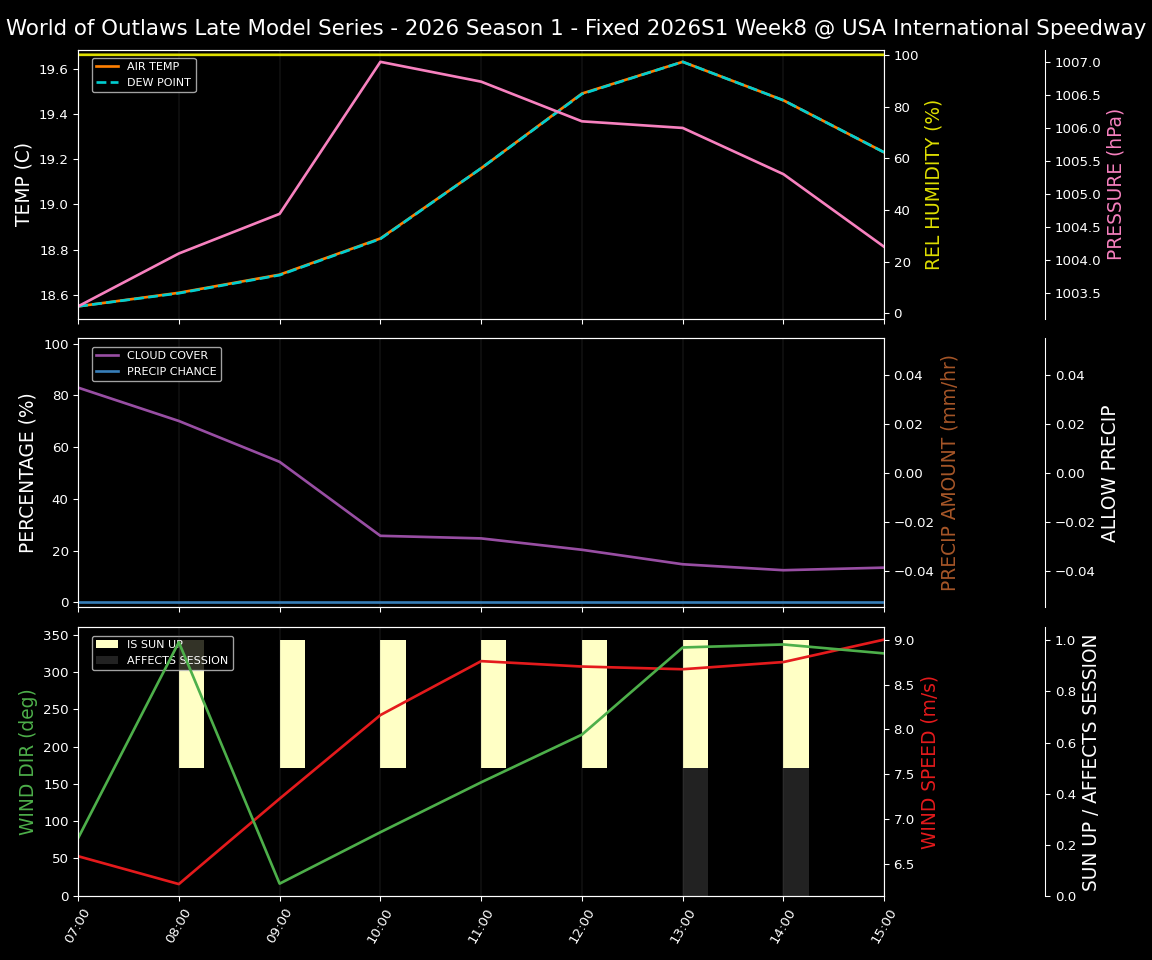Image resolution: width=1152 pixels, height=960 pixels.
Task: Click the AFFECTS SESSION gray bar at 13:00
Action: 693,830
